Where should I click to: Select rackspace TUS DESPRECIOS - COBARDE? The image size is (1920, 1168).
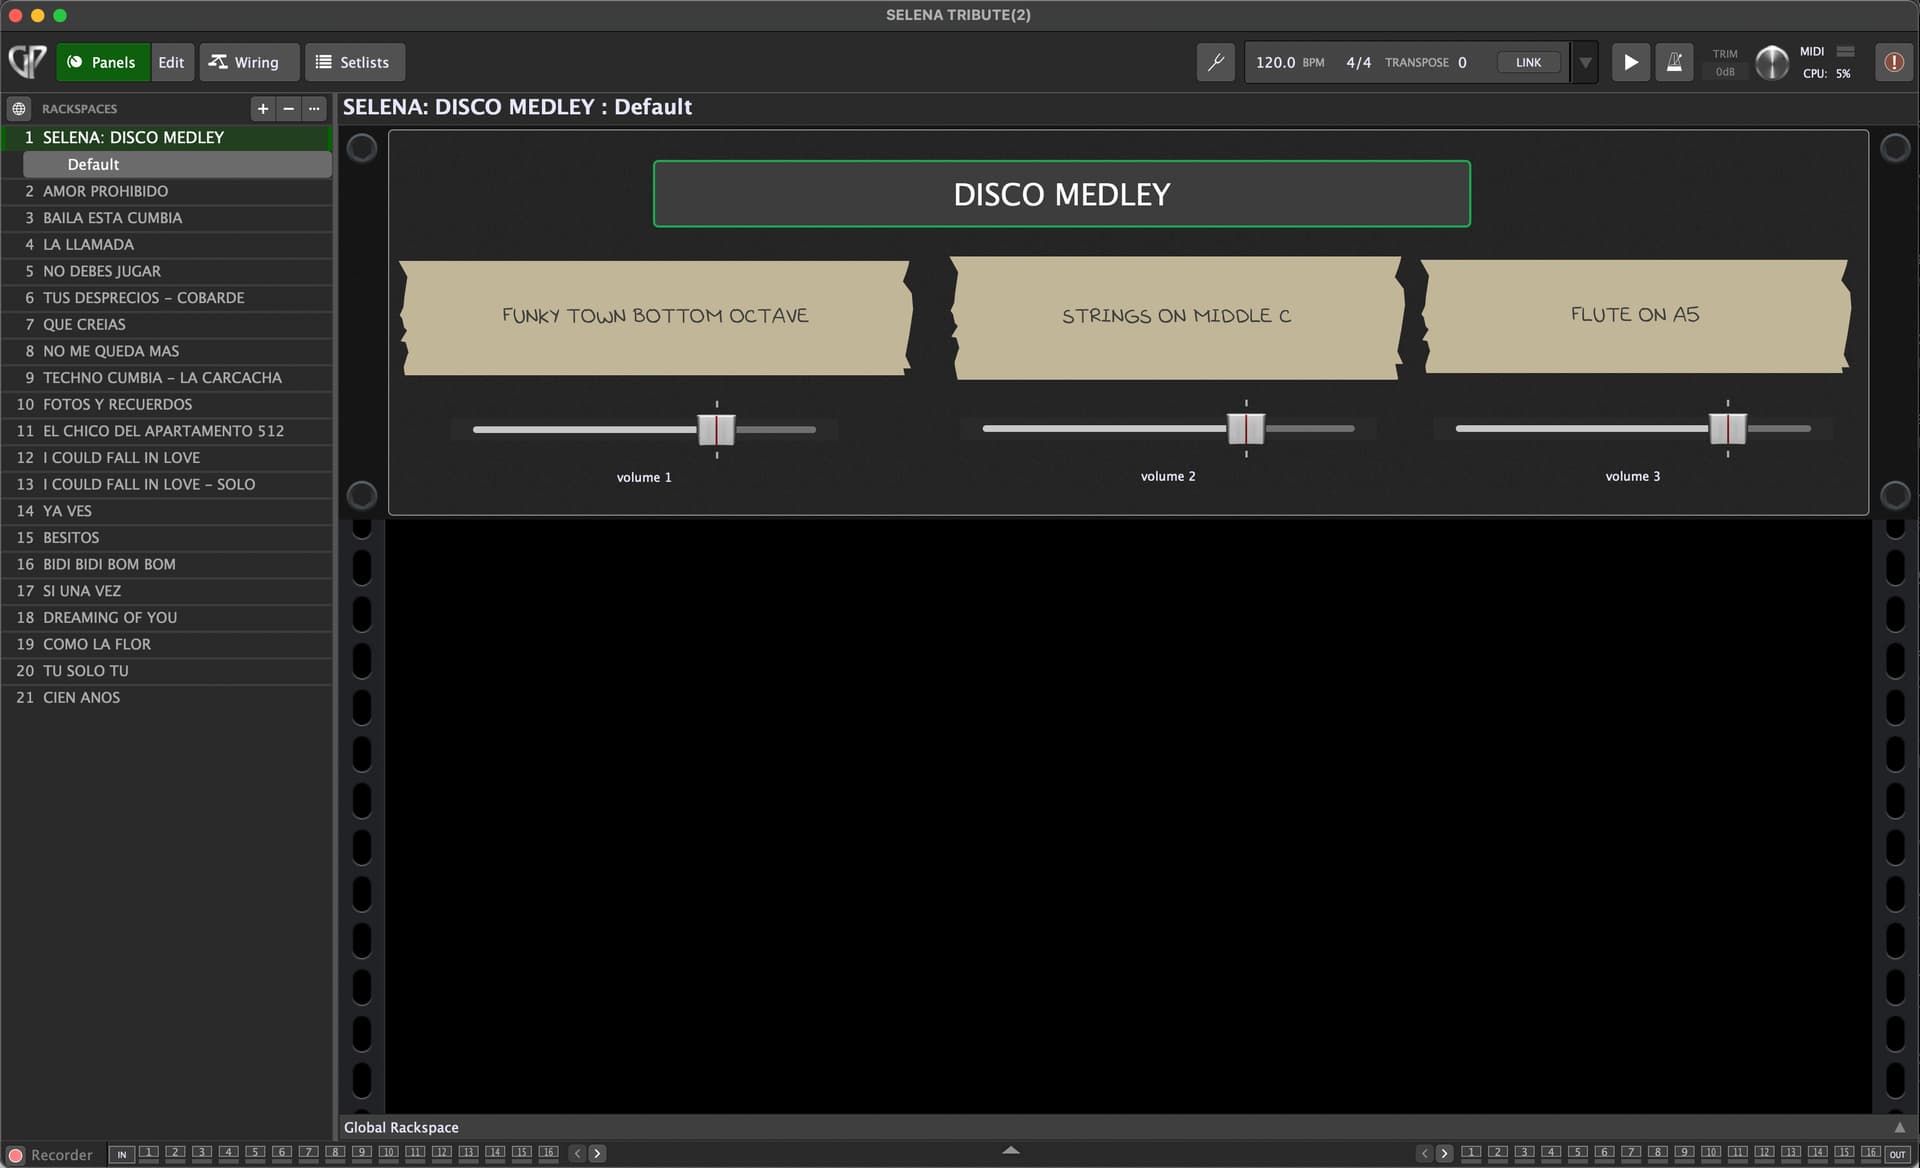click(x=167, y=298)
